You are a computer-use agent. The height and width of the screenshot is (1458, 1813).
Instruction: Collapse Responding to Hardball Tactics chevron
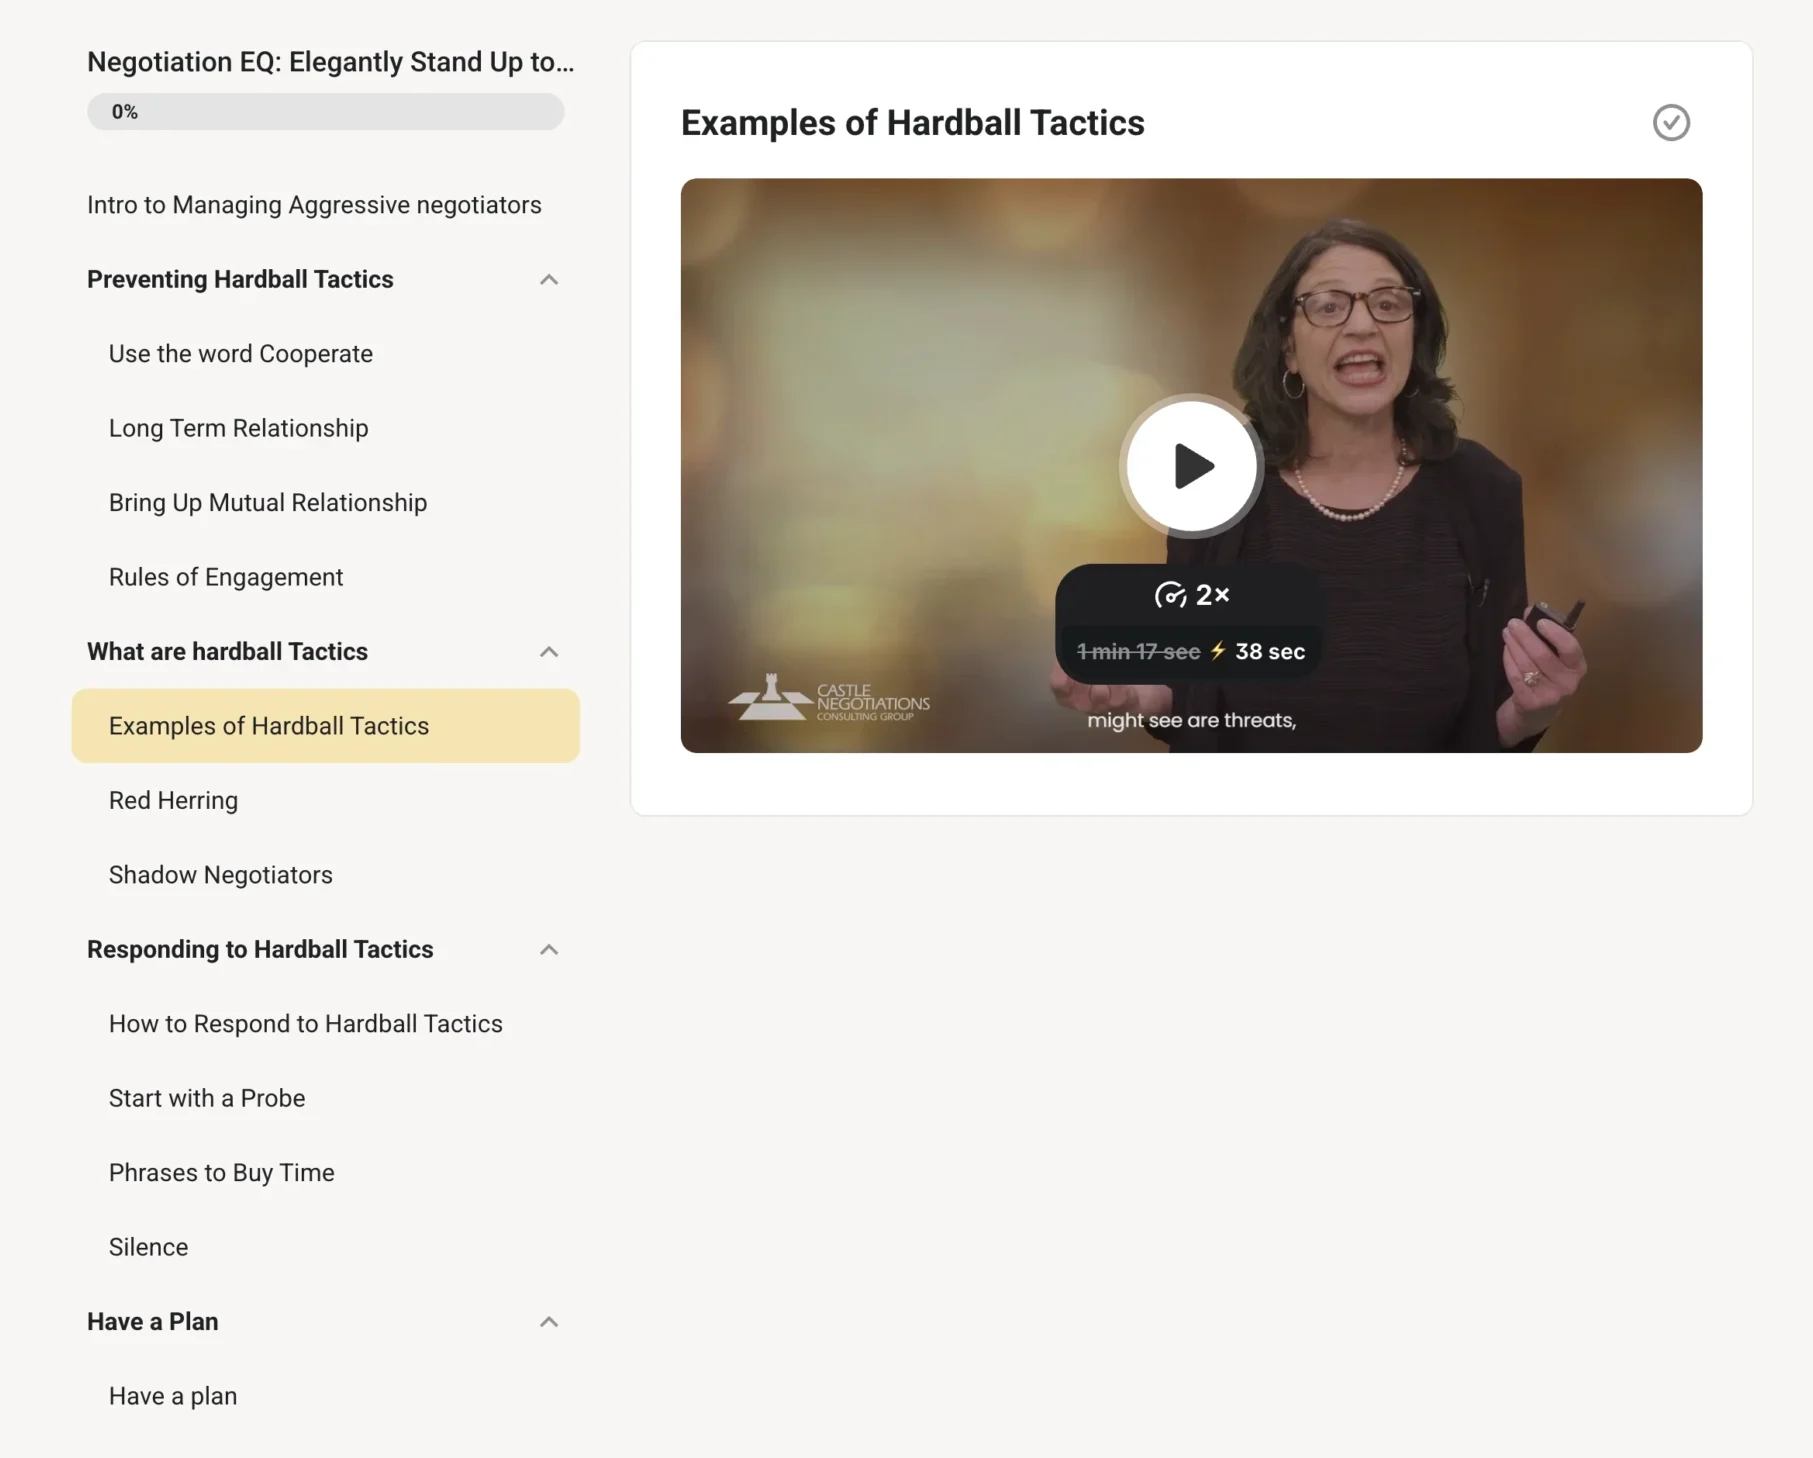coord(549,950)
